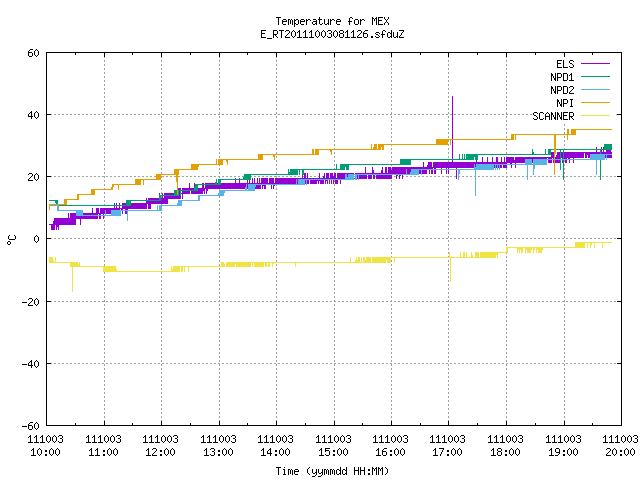The width and height of the screenshot is (640, 480).
Task: Click the SCANNER legend label
Action: (553, 116)
